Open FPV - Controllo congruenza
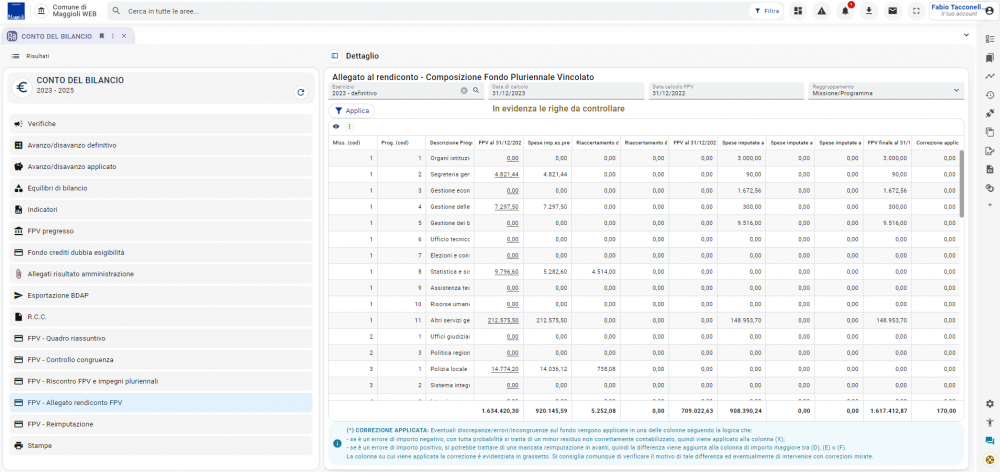 click(161, 360)
